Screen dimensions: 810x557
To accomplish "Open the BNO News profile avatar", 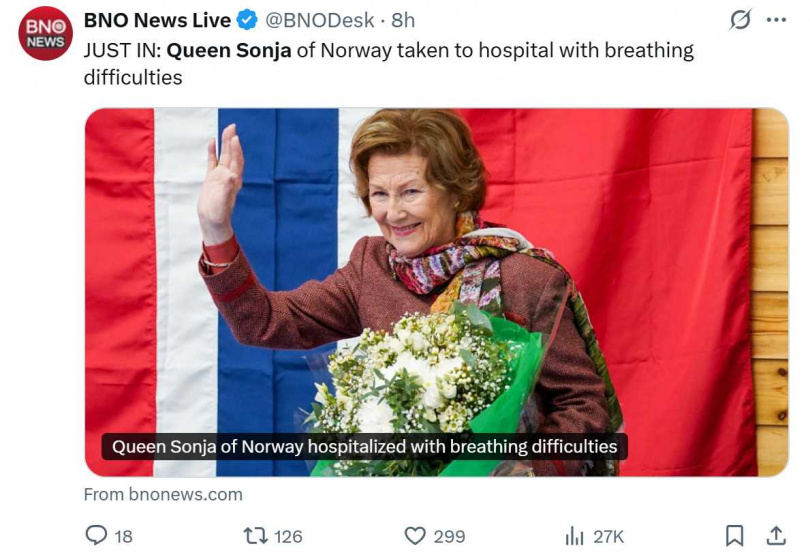I will 45,33.
